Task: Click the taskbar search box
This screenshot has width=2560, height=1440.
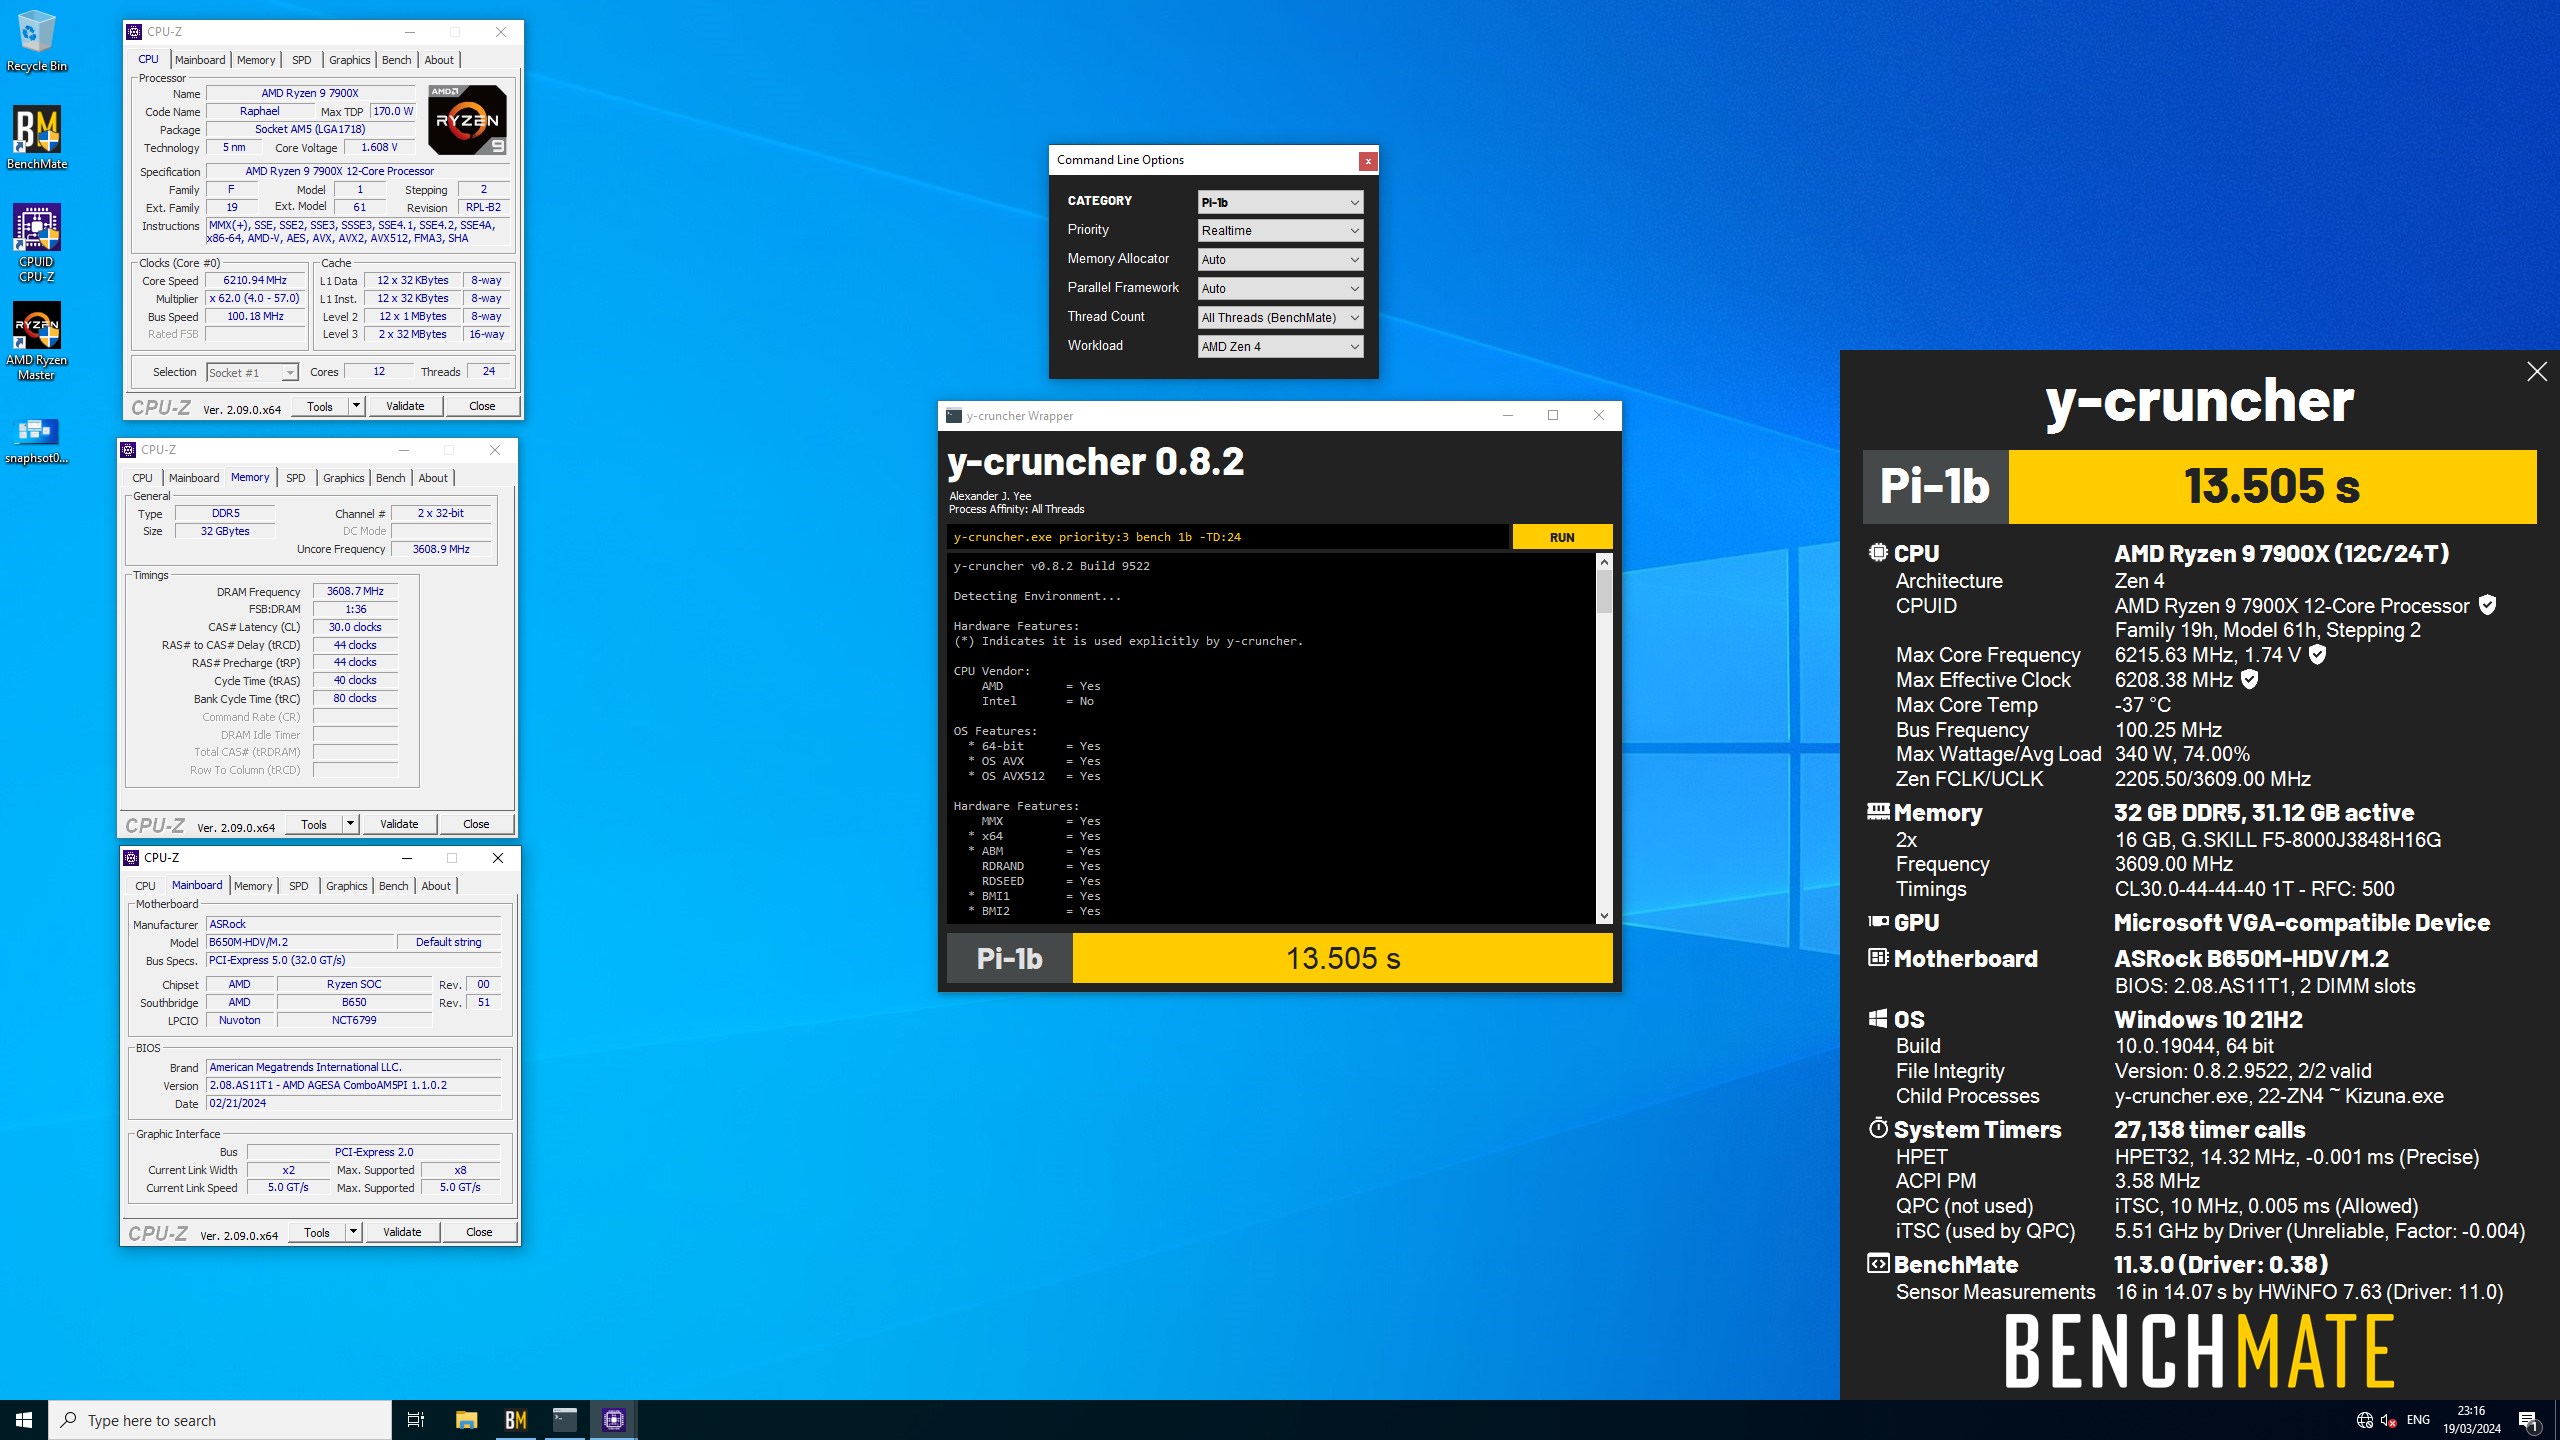Action: point(220,1420)
